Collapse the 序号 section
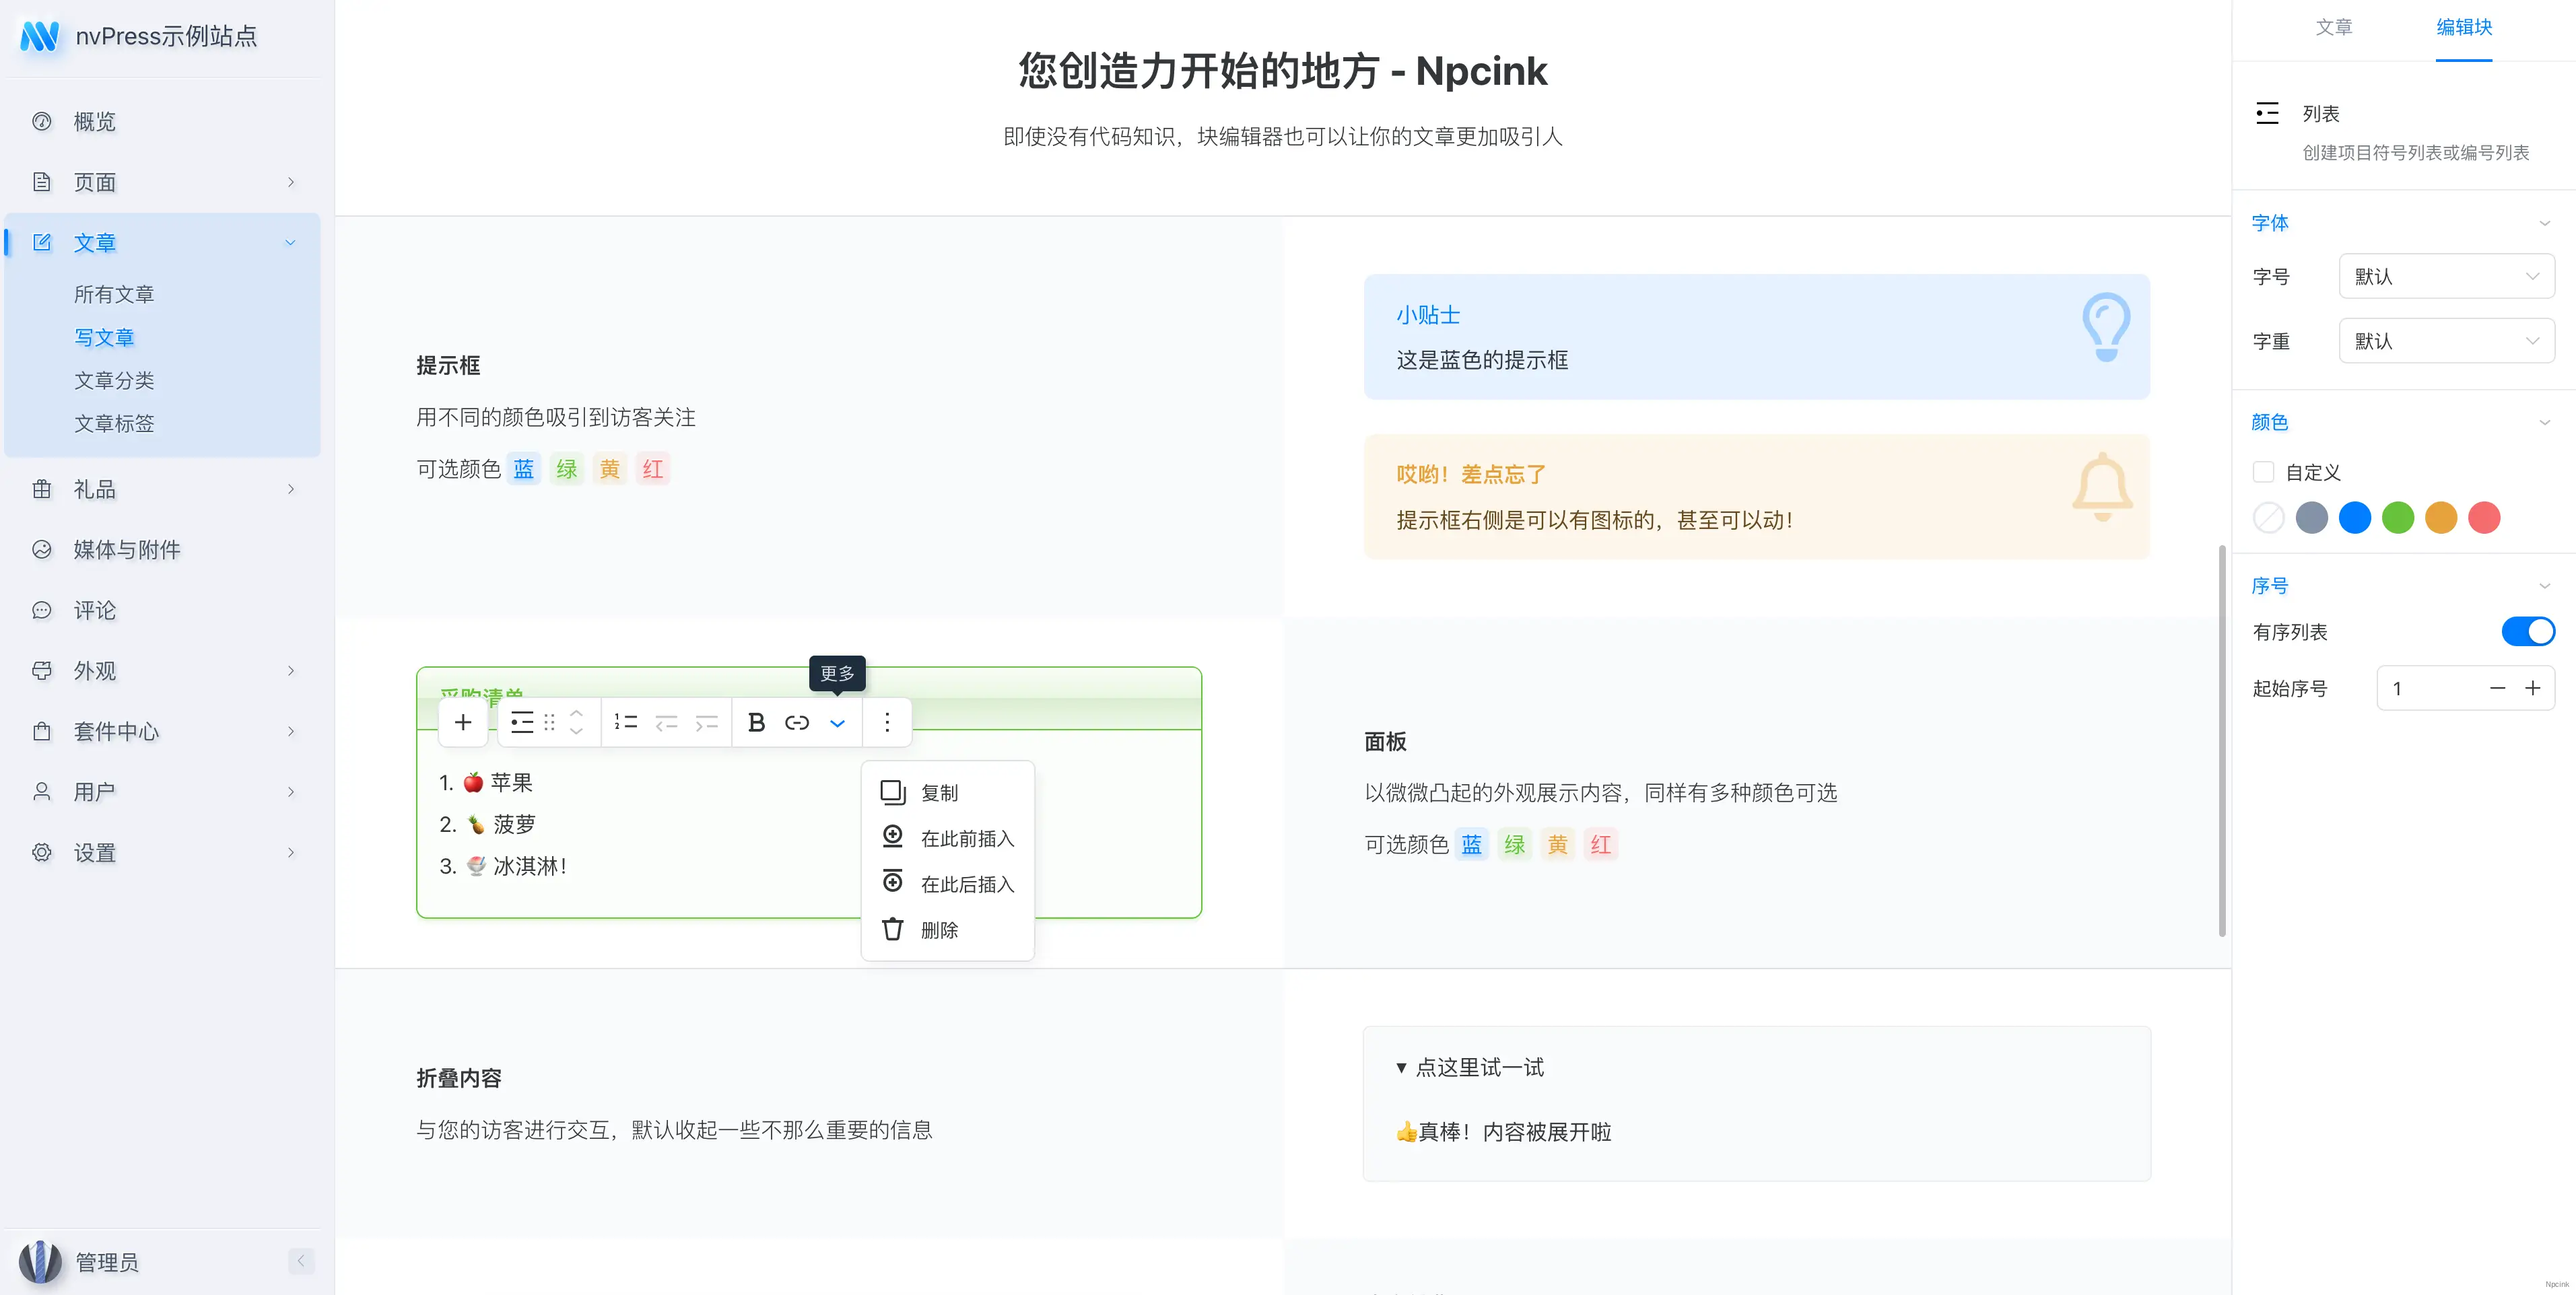2576x1295 pixels. pos(2545,585)
